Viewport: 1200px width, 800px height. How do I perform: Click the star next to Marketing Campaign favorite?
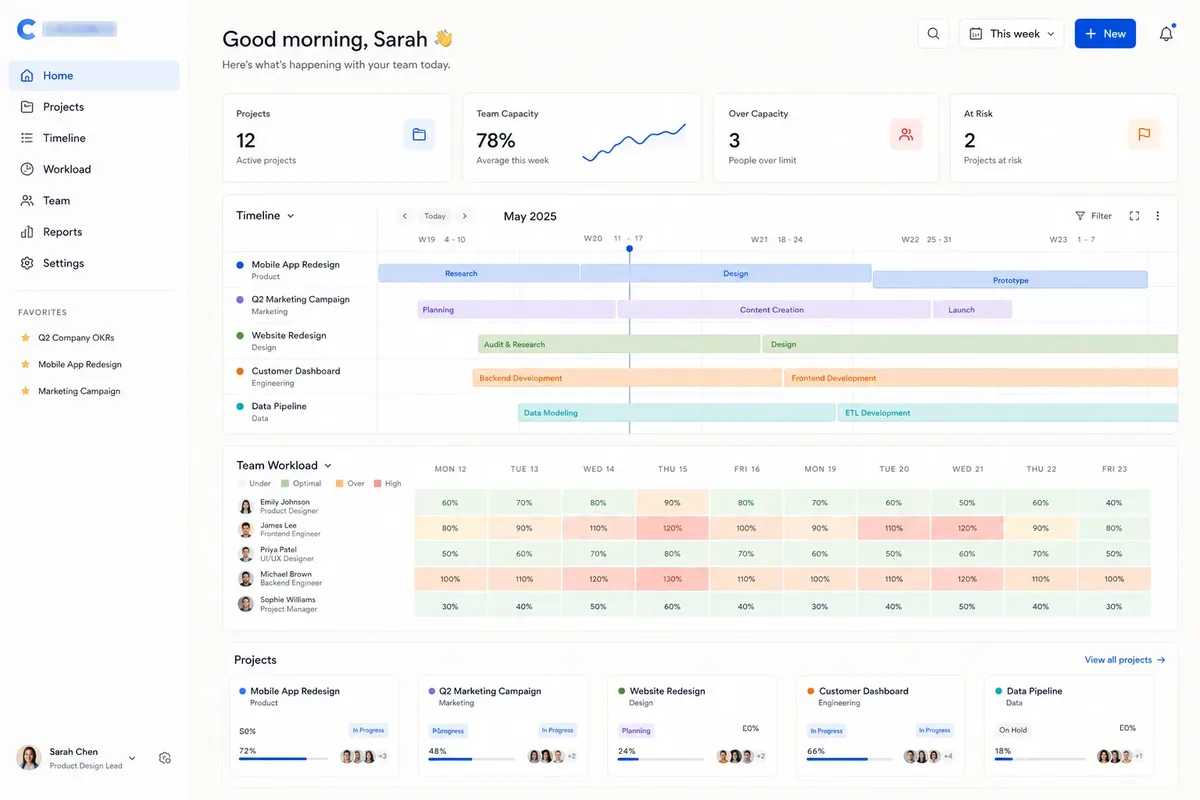(26, 391)
